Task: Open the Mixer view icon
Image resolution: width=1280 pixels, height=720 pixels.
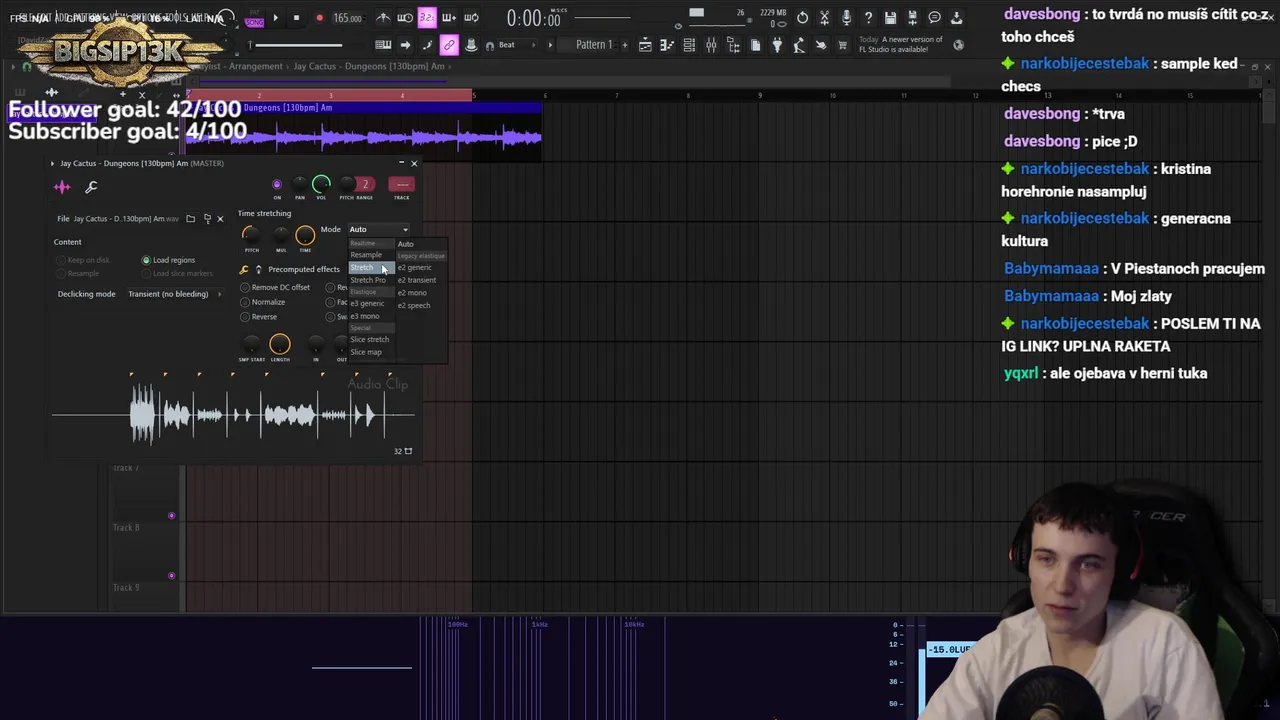Action: (711, 45)
